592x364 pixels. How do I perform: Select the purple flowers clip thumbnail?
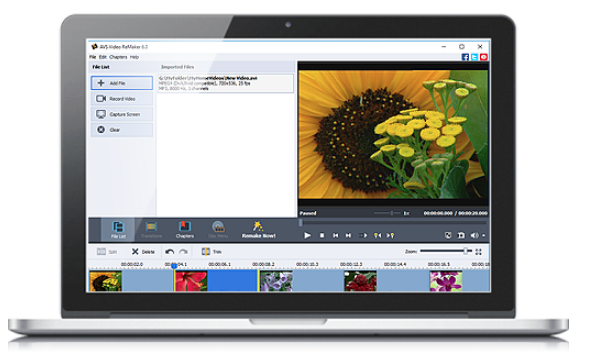[x=276, y=281]
